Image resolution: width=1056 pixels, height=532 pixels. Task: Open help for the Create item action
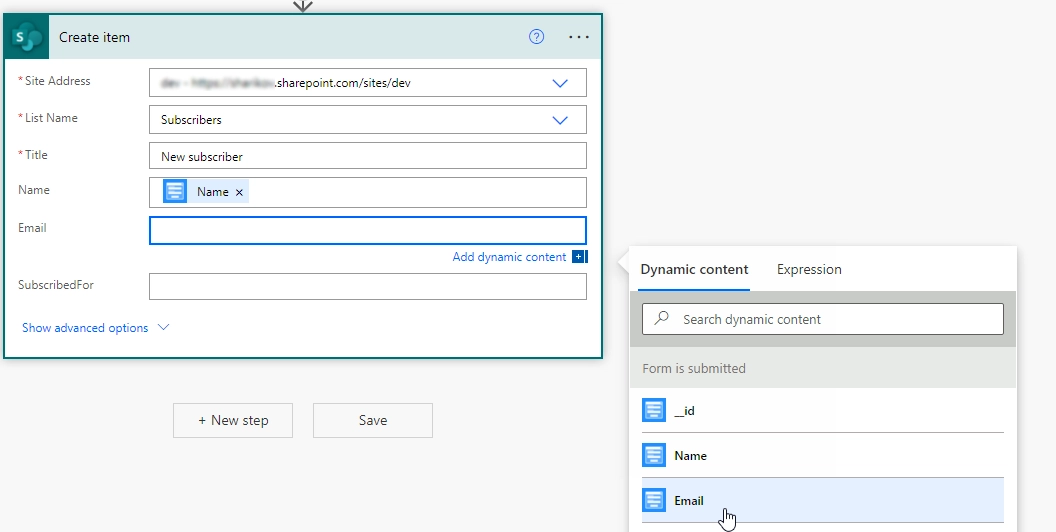coord(536,37)
